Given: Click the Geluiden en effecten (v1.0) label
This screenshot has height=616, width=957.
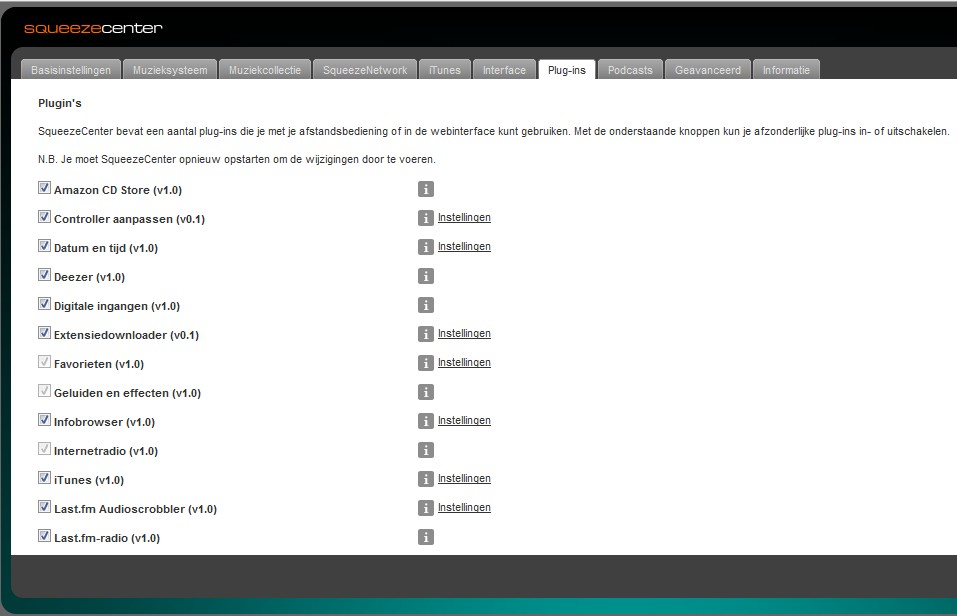Looking at the screenshot, I should pos(127,393).
